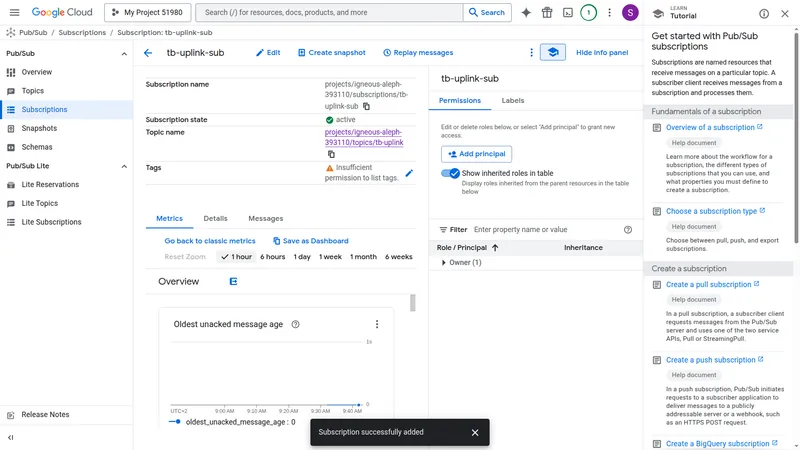Open Gemini AI assistant sparkle icon
This screenshot has width=800, height=450.
pos(526,12)
